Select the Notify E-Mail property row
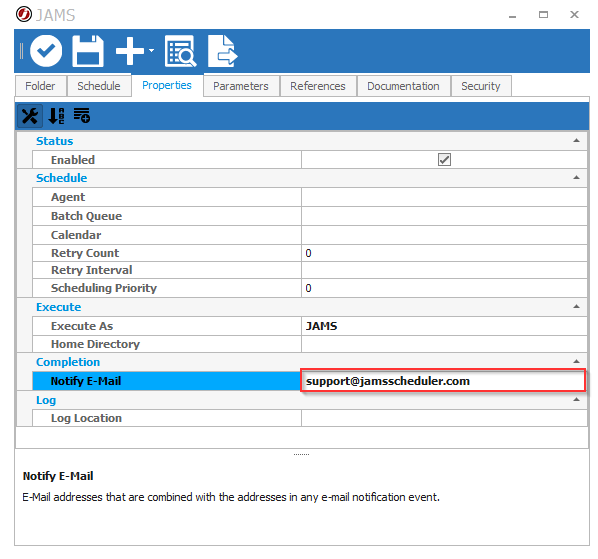This screenshot has width=598, height=559. 166,381
